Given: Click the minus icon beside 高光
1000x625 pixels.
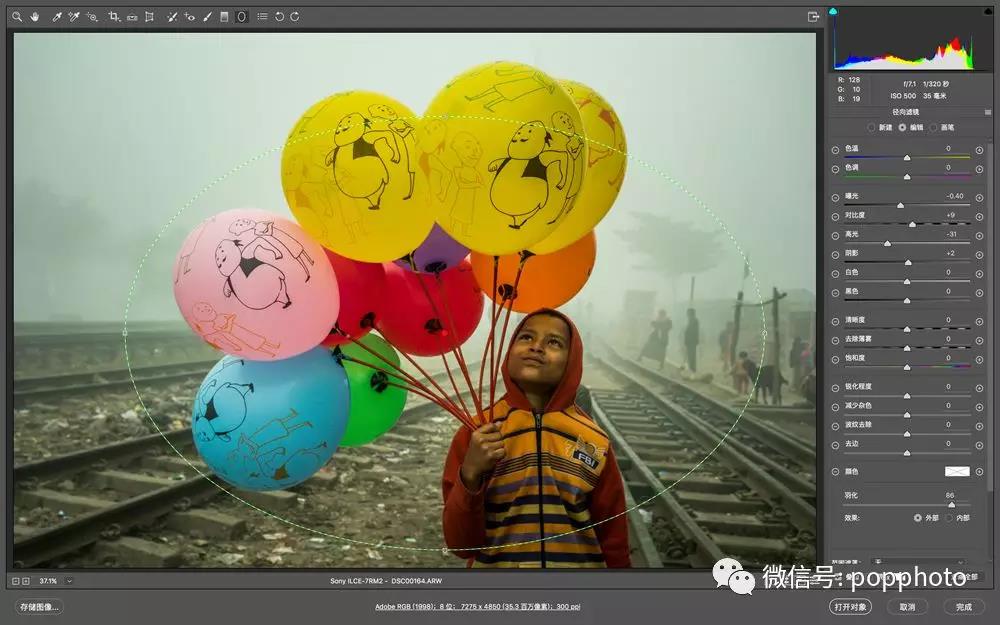Looking at the screenshot, I should [x=835, y=236].
